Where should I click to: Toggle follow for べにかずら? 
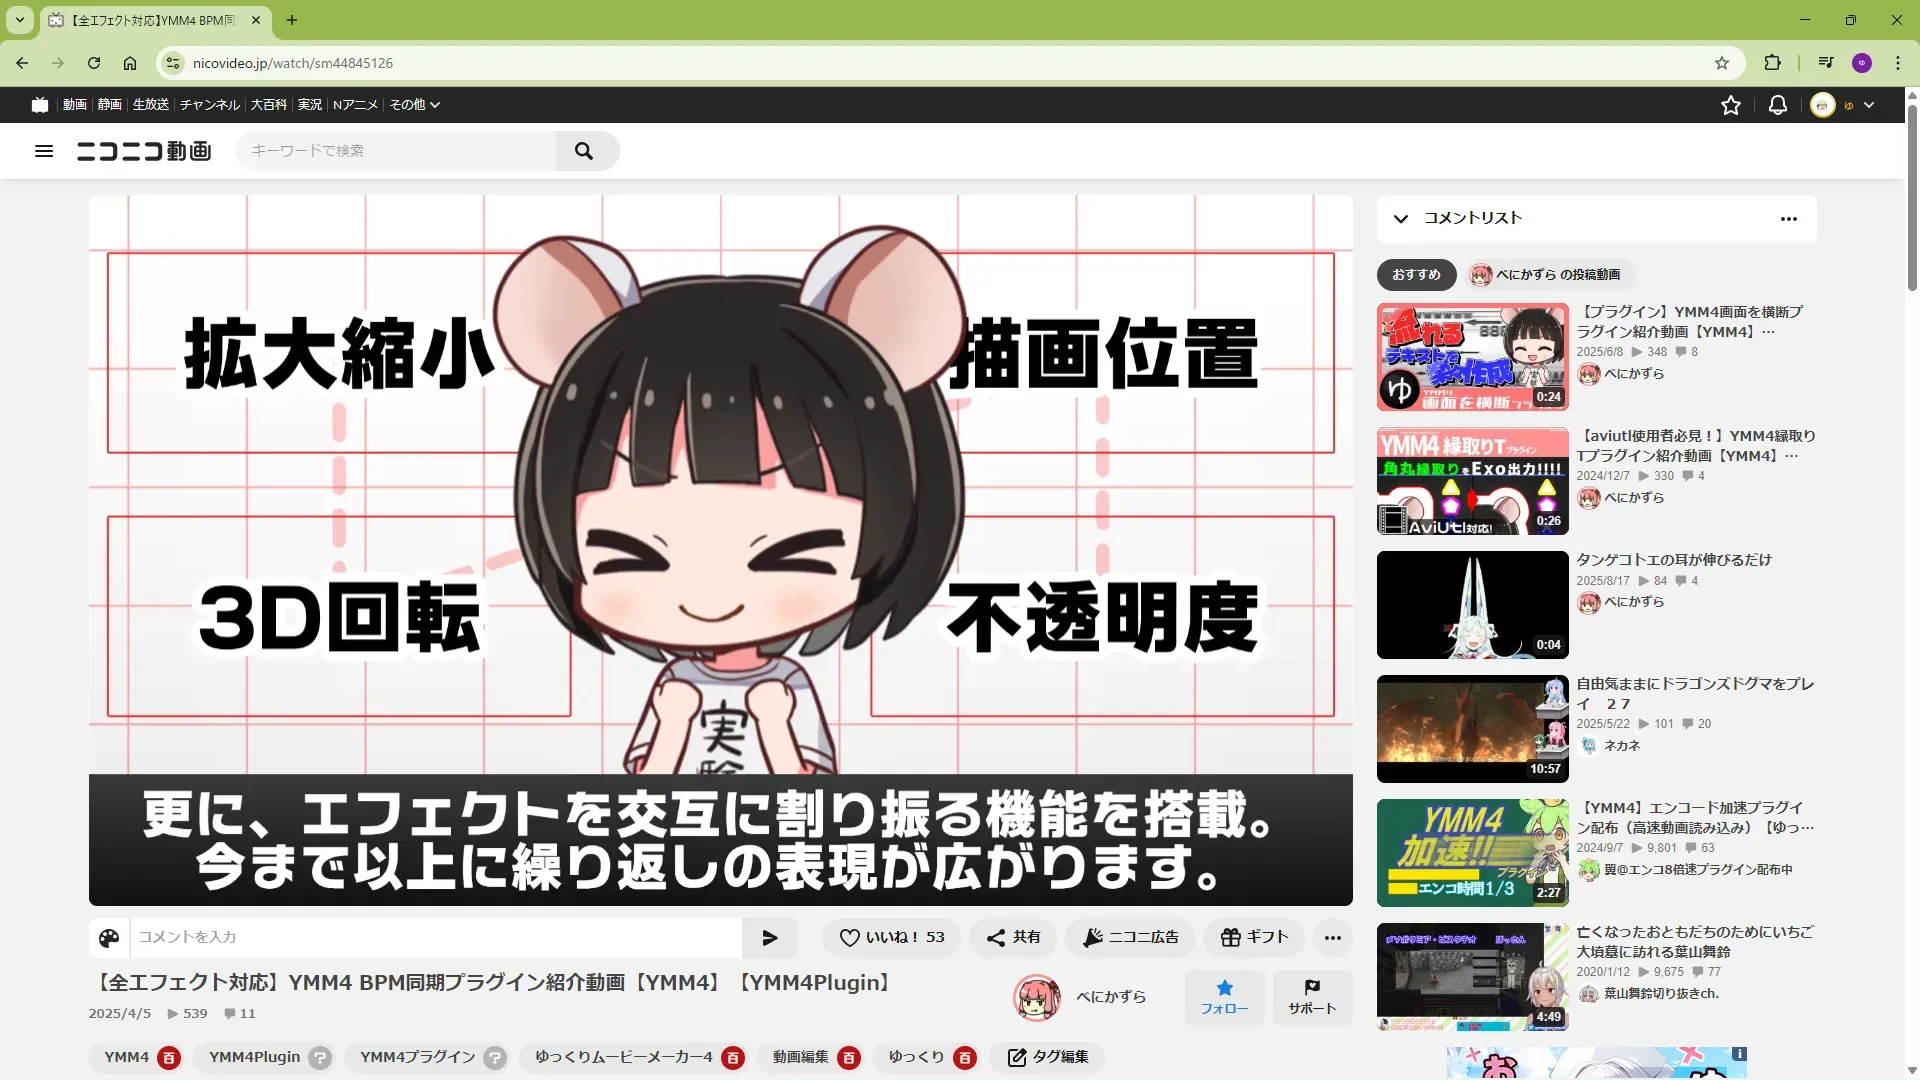(1224, 997)
